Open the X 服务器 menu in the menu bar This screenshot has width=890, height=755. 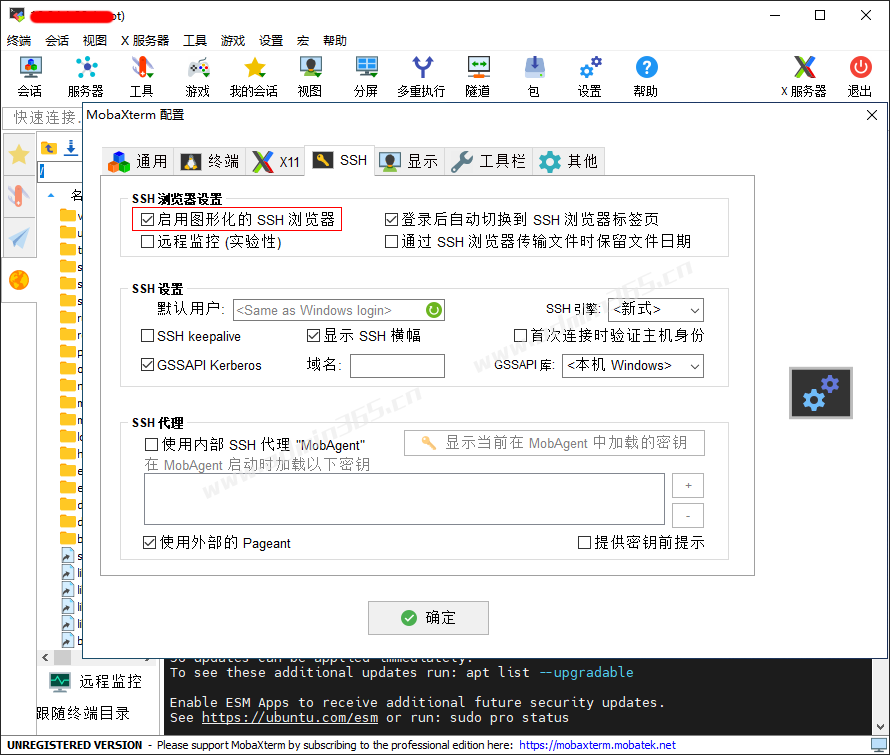coord(145,41)
